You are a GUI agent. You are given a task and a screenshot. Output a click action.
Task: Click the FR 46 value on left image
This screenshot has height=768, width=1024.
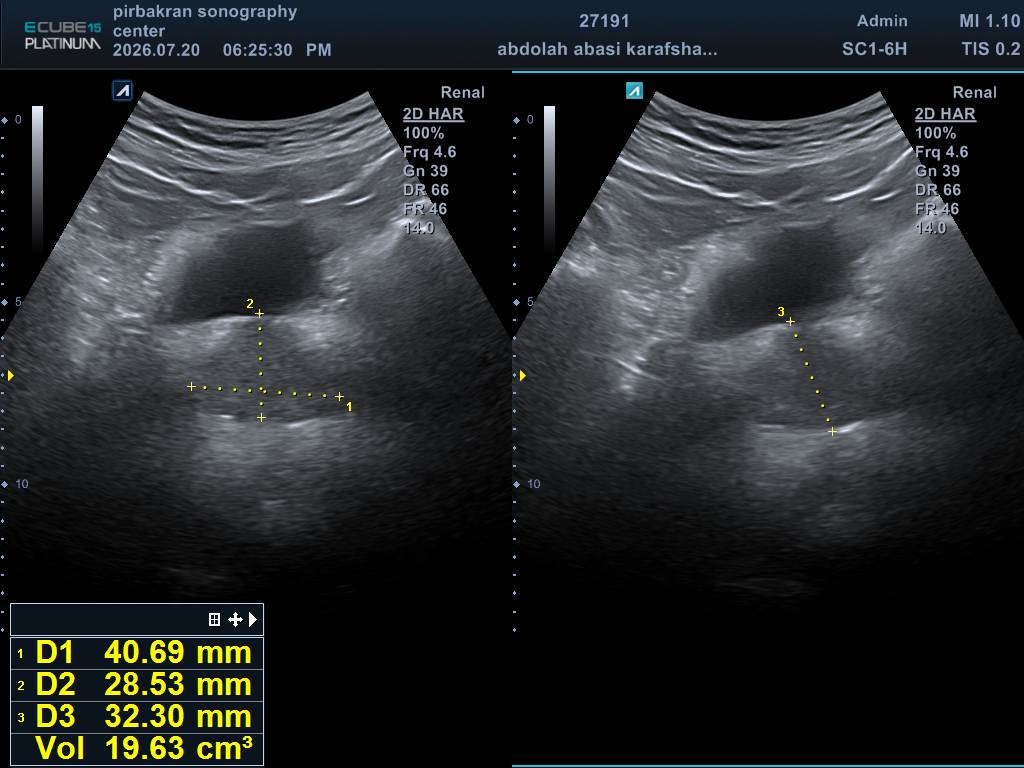point(425,209)
